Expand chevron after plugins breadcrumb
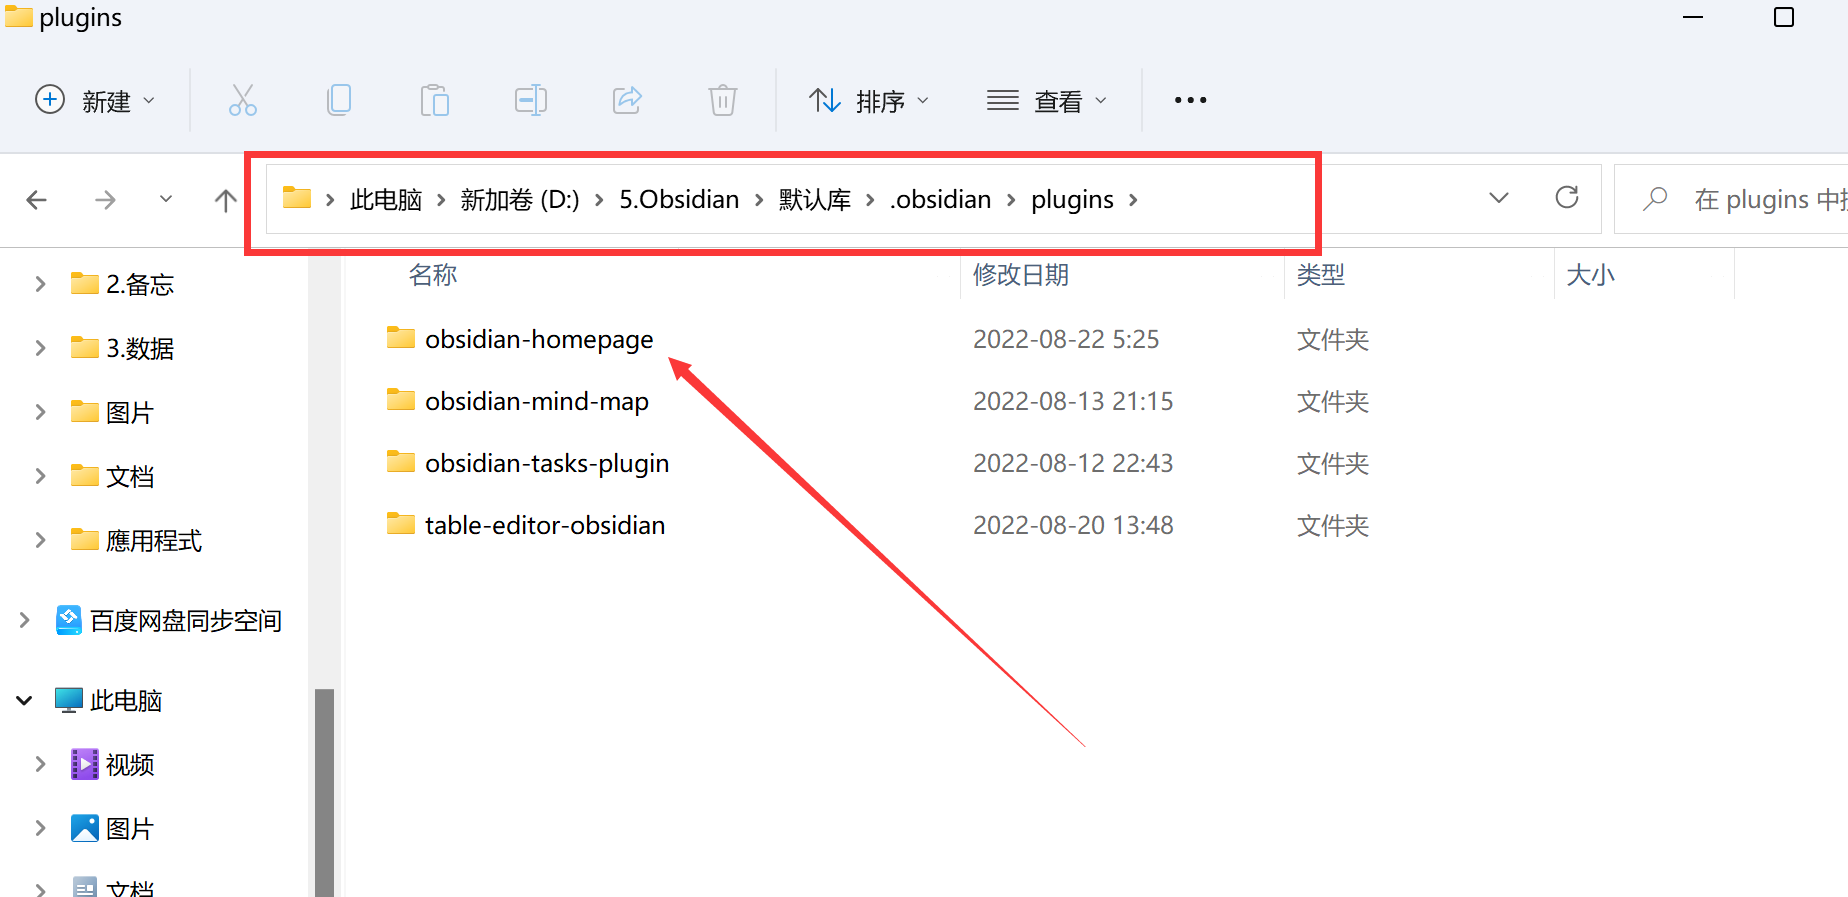The height and width of the screenshot is (897, 1848). point(1133,200)
